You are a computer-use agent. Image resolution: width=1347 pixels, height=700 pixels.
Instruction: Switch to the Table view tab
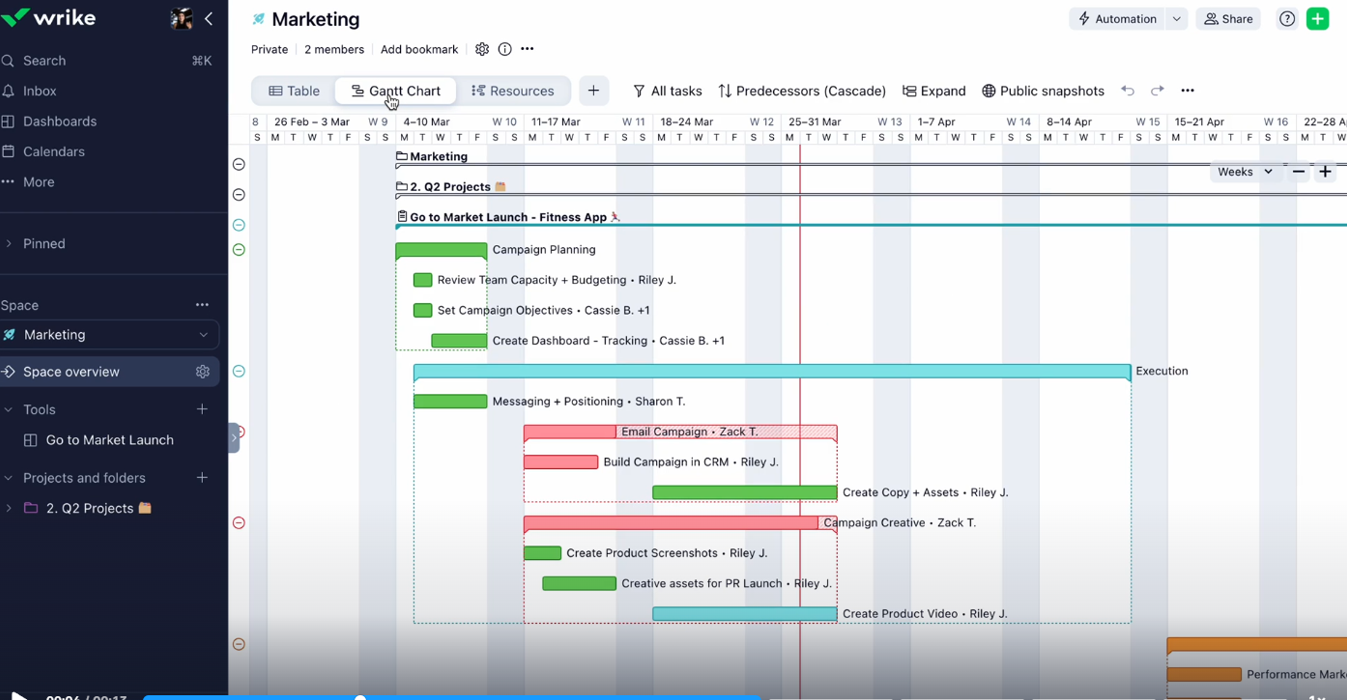coord(294,91)
